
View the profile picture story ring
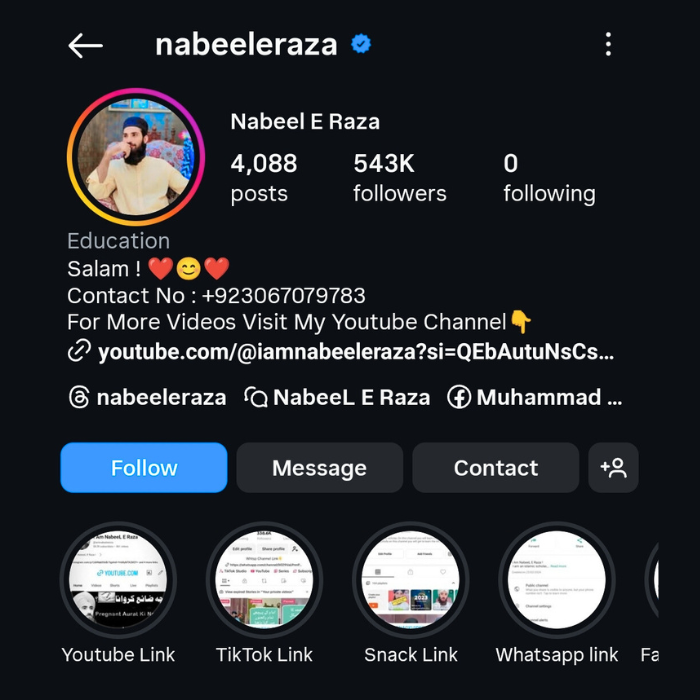136,157
